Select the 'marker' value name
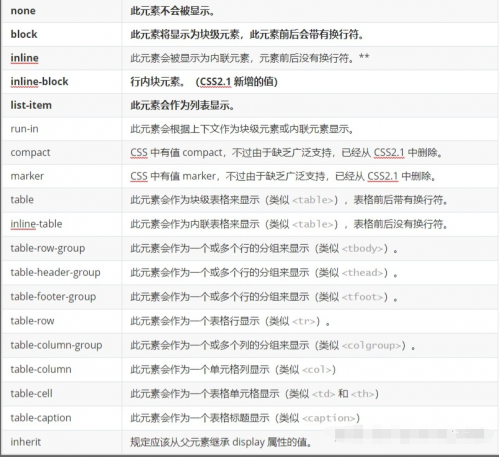The image size is (499, 457). pos(27,176)
